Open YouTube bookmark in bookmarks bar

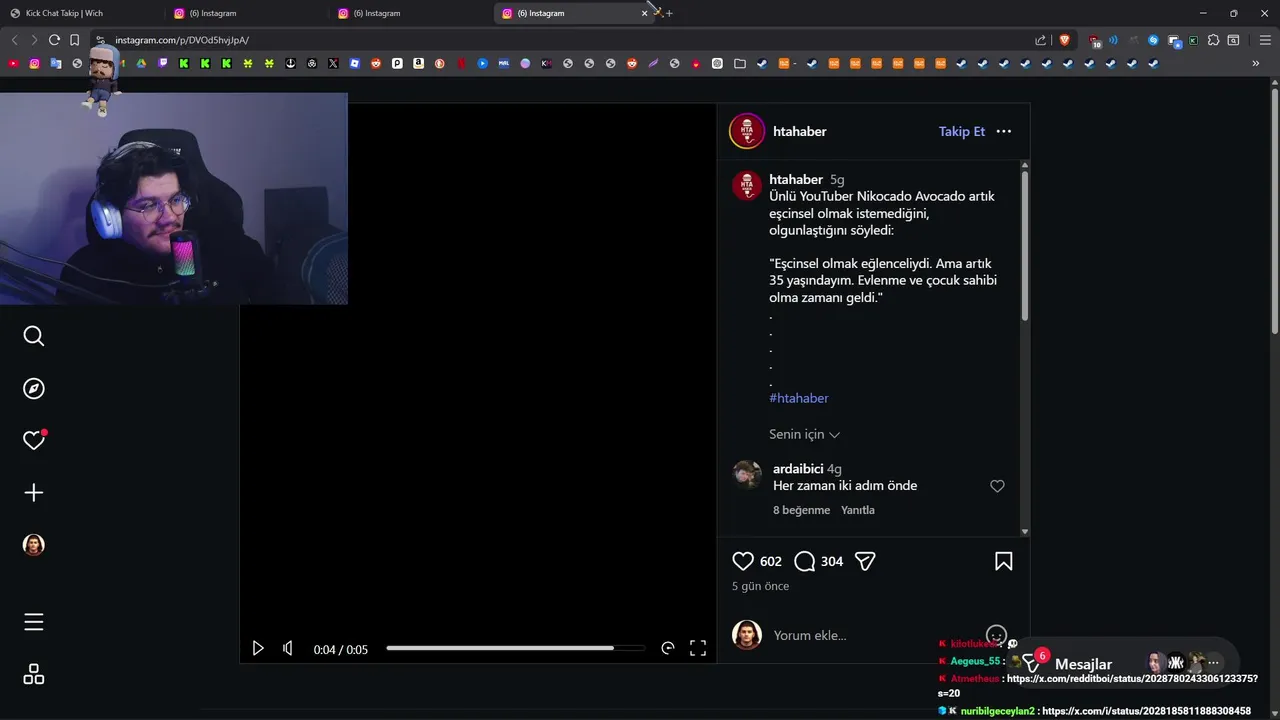(x=13, y=63)
